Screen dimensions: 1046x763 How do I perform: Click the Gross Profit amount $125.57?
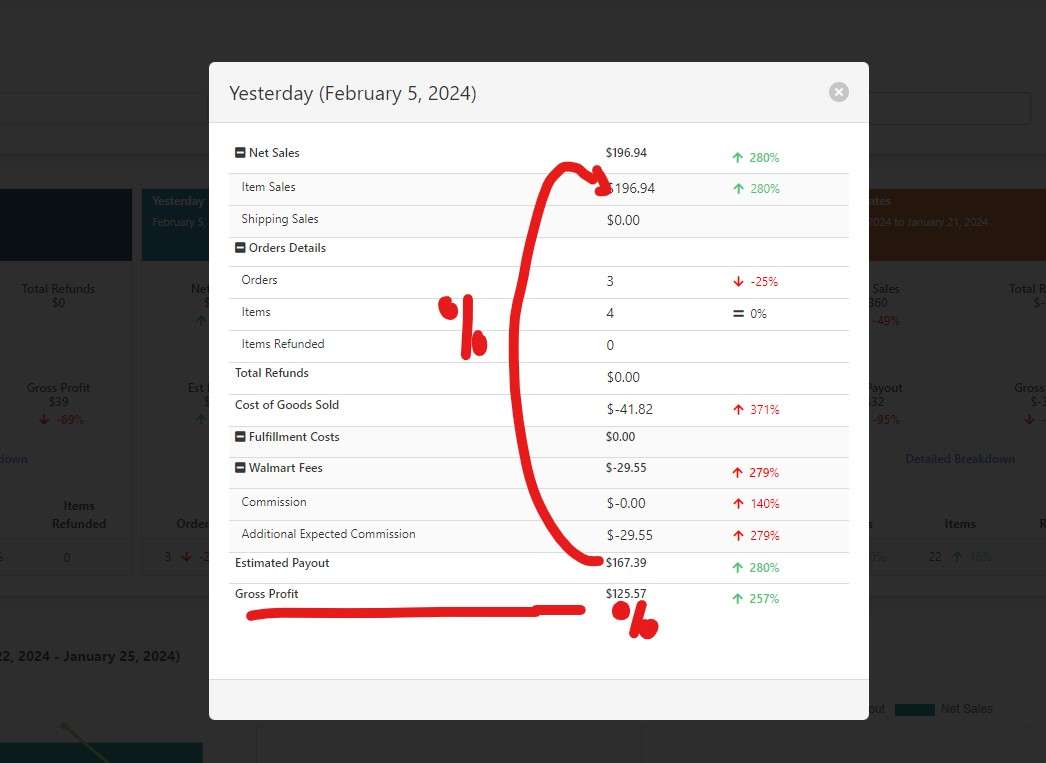point(626,594)
